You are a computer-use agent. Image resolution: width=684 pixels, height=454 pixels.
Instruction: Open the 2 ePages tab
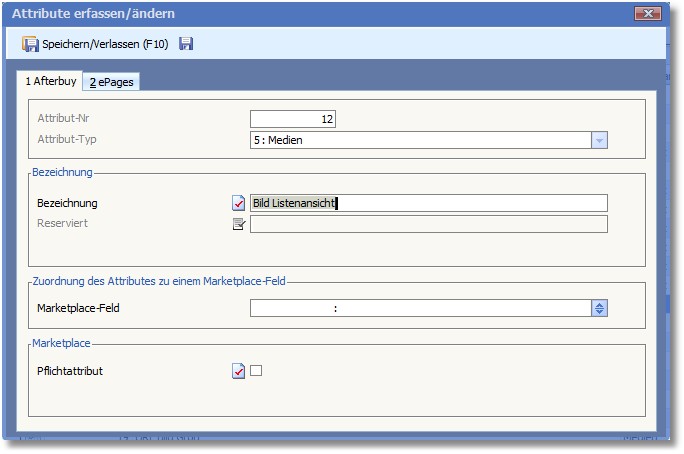111,82
